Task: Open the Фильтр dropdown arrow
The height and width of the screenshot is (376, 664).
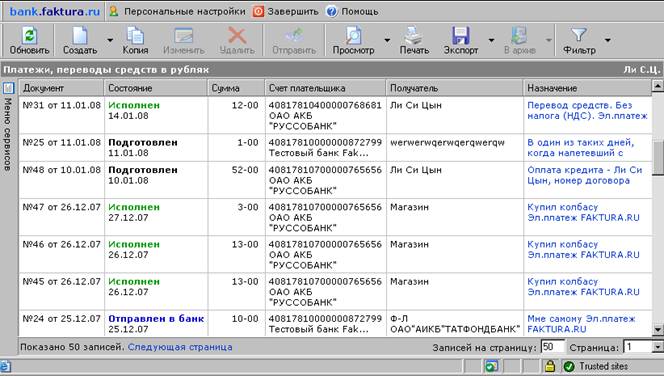Action: (608, 40)
